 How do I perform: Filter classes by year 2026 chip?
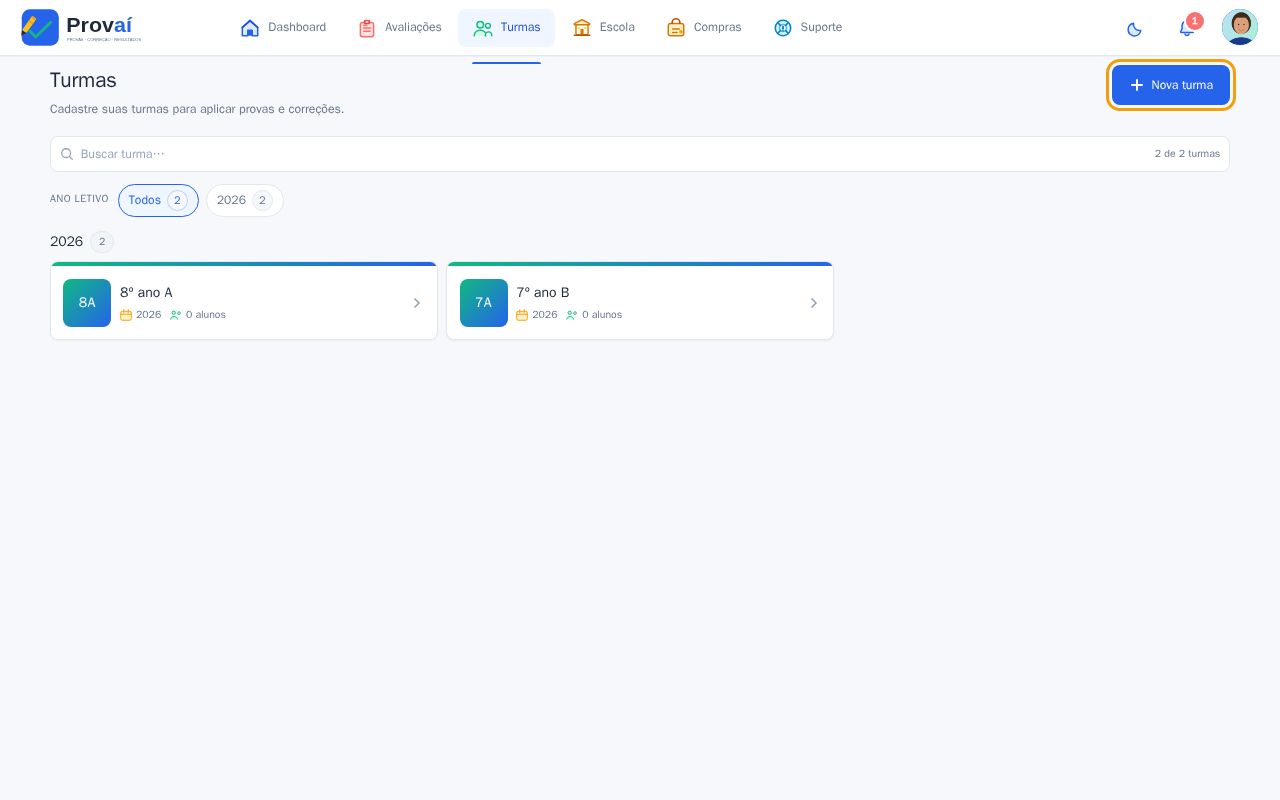click(245, 200)
